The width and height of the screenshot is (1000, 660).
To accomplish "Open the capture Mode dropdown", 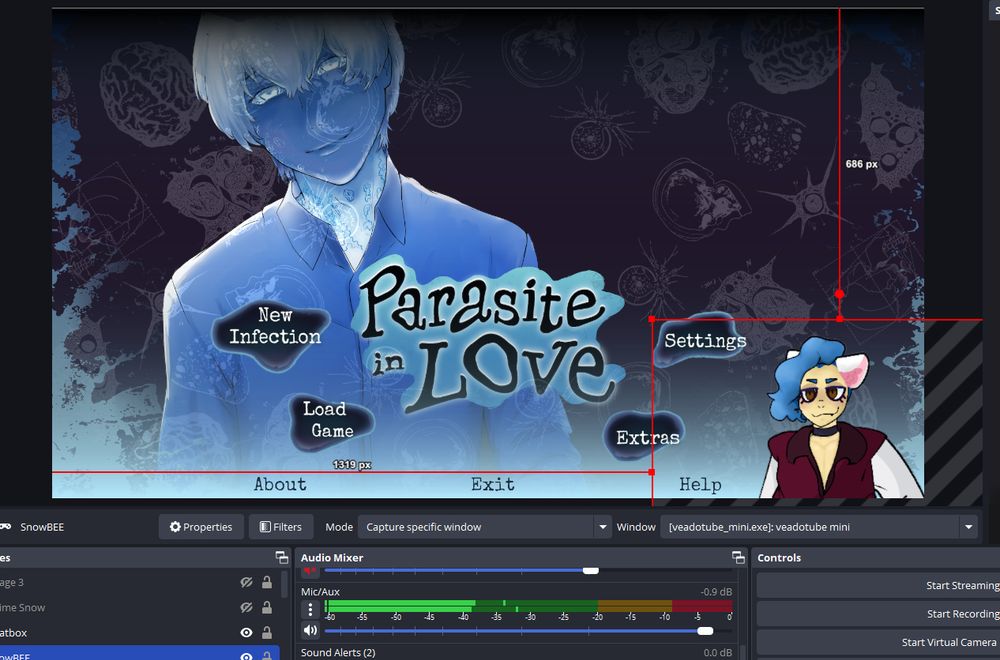I will point(484,527).
